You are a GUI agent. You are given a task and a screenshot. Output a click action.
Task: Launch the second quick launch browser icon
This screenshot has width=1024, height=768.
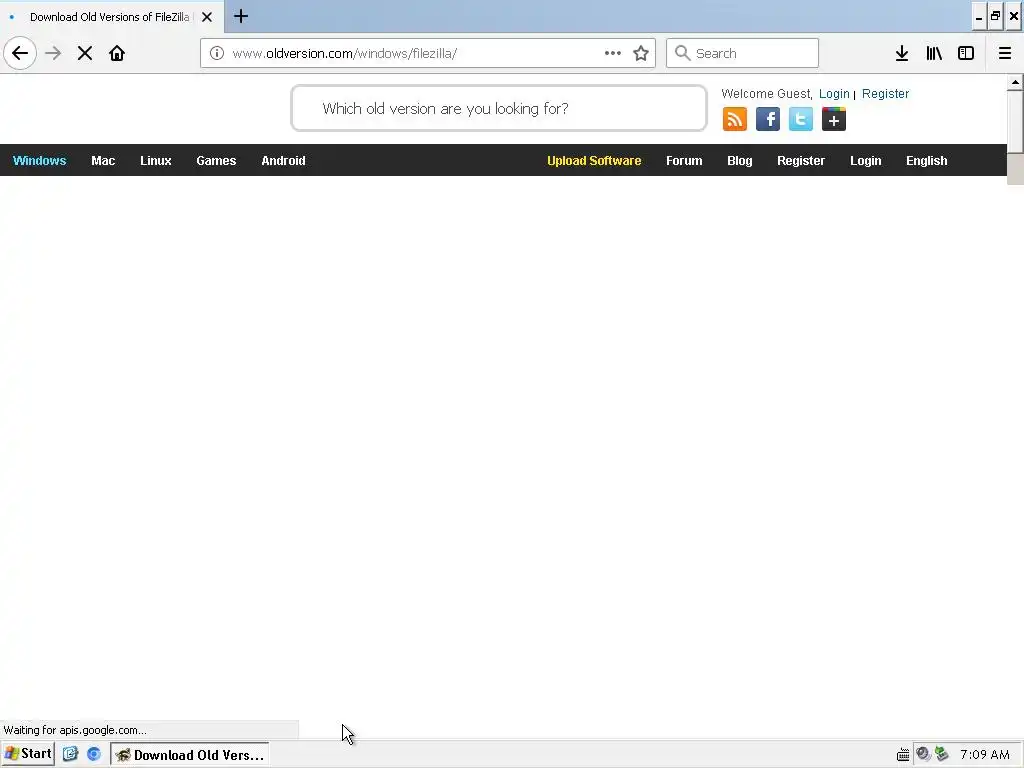[94, 754]
